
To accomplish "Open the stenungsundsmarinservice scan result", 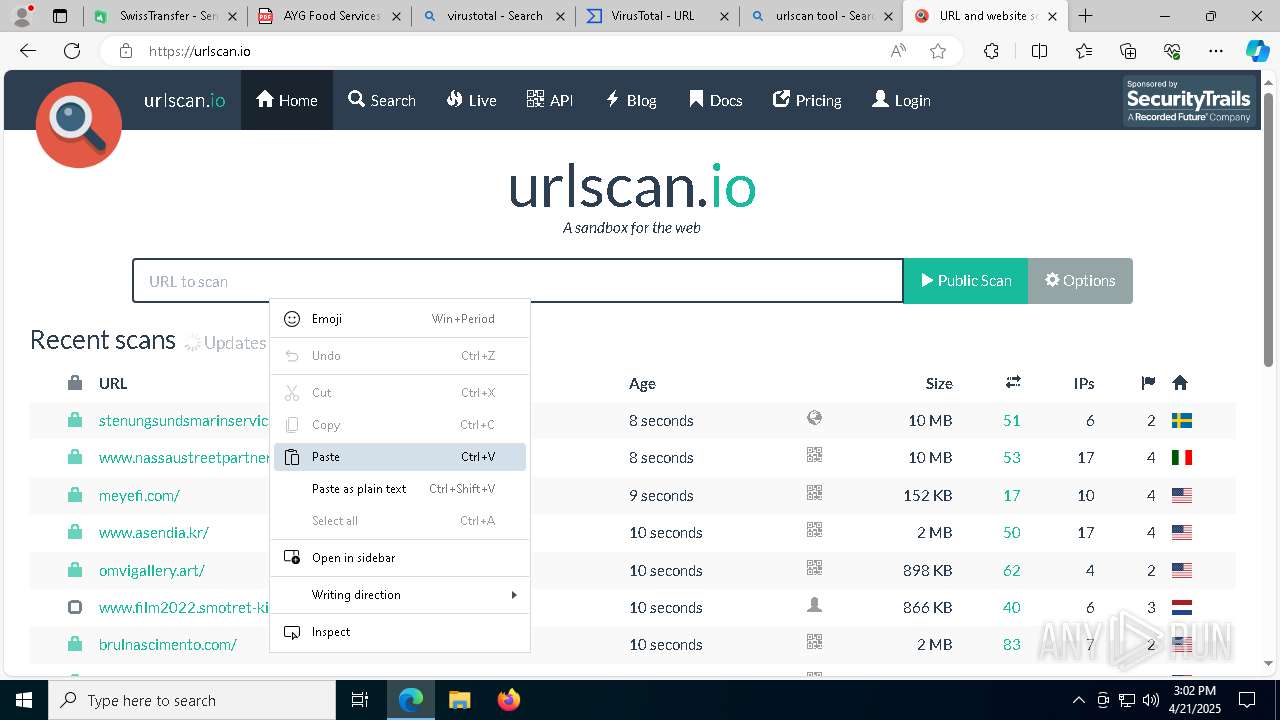I will [x=184, y=420].
